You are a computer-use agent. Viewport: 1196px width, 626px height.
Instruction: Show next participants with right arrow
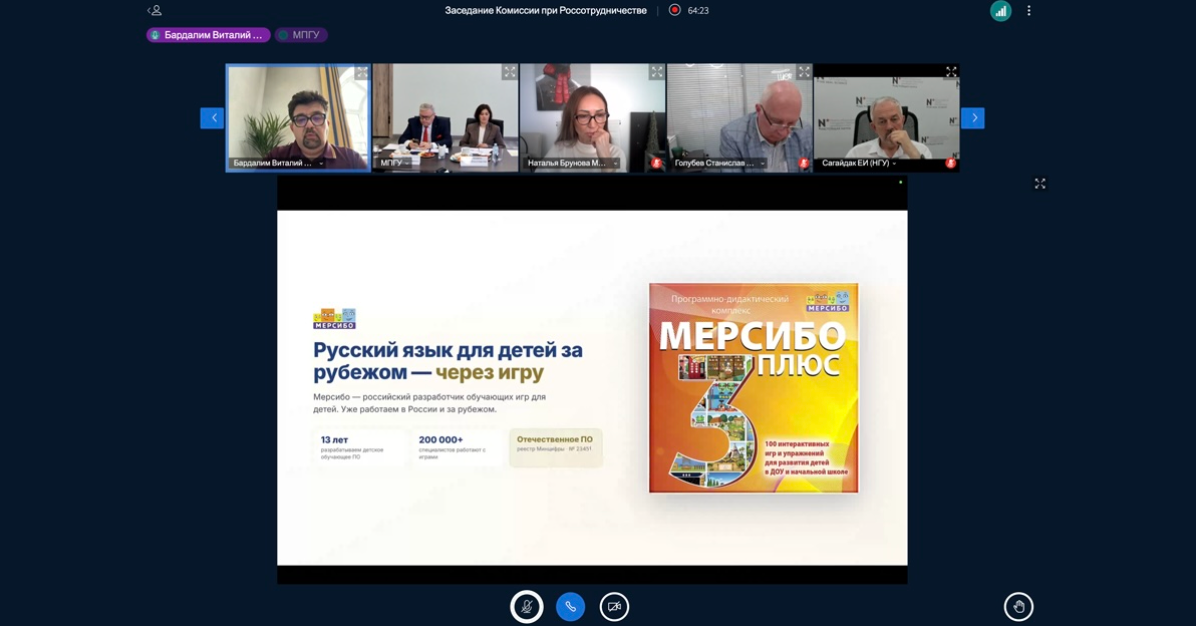click(x=973, y=118)
